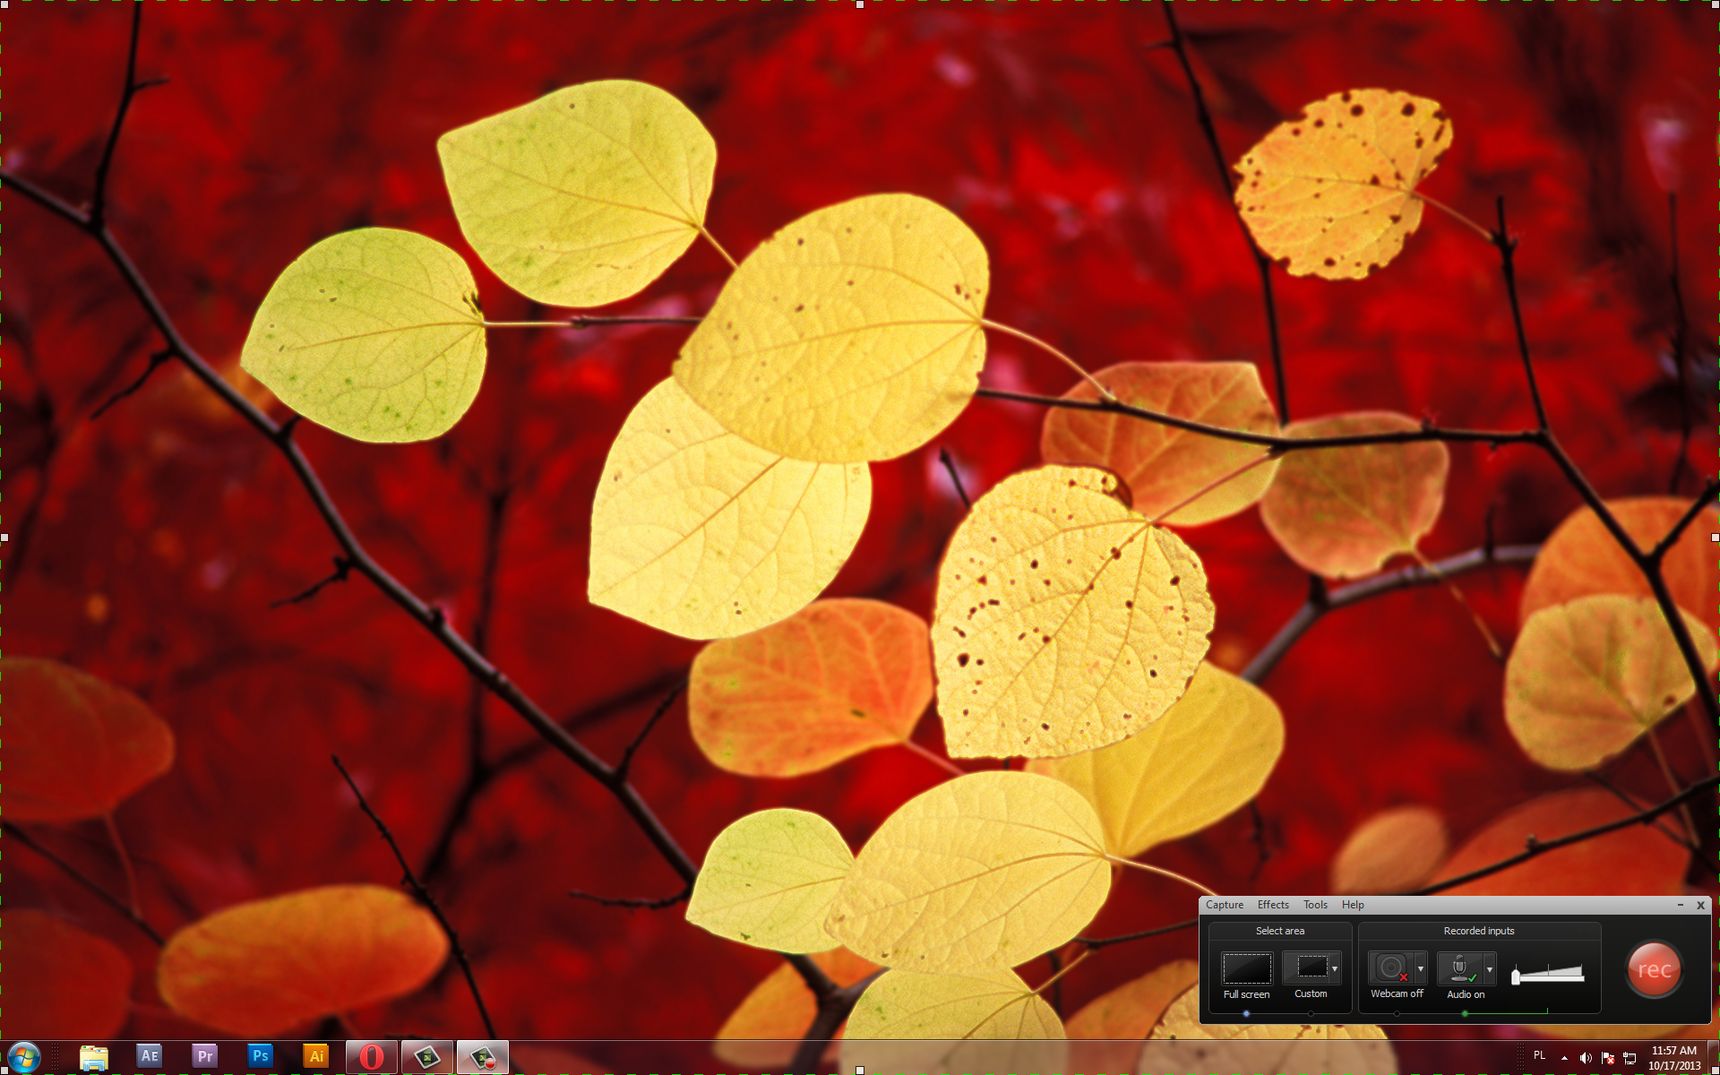
Task: Open Windows Explorer from the taskbar
Action: tap(94, 1057)
